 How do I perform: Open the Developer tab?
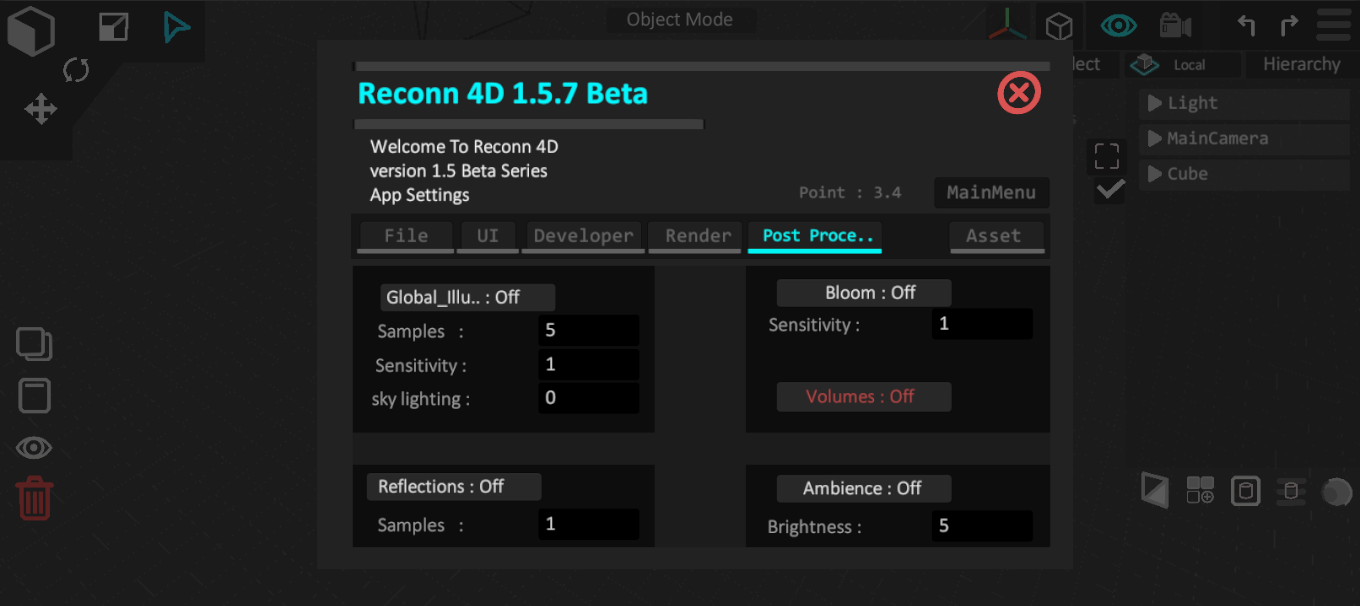583,236
